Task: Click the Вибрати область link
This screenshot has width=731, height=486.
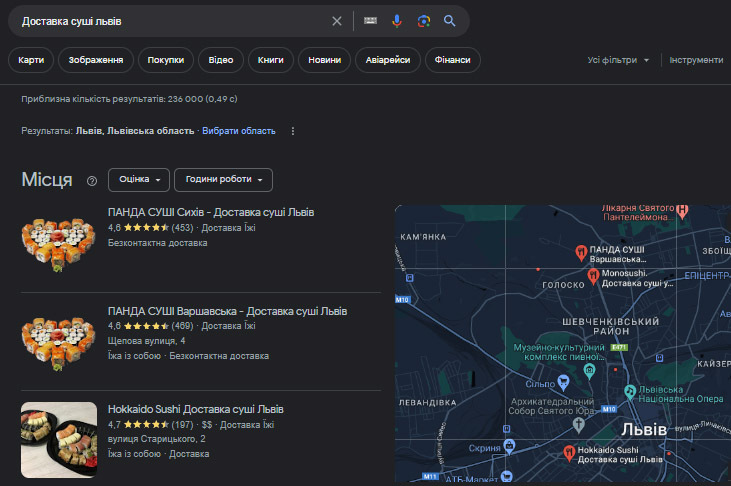Action: pos(239,131)
